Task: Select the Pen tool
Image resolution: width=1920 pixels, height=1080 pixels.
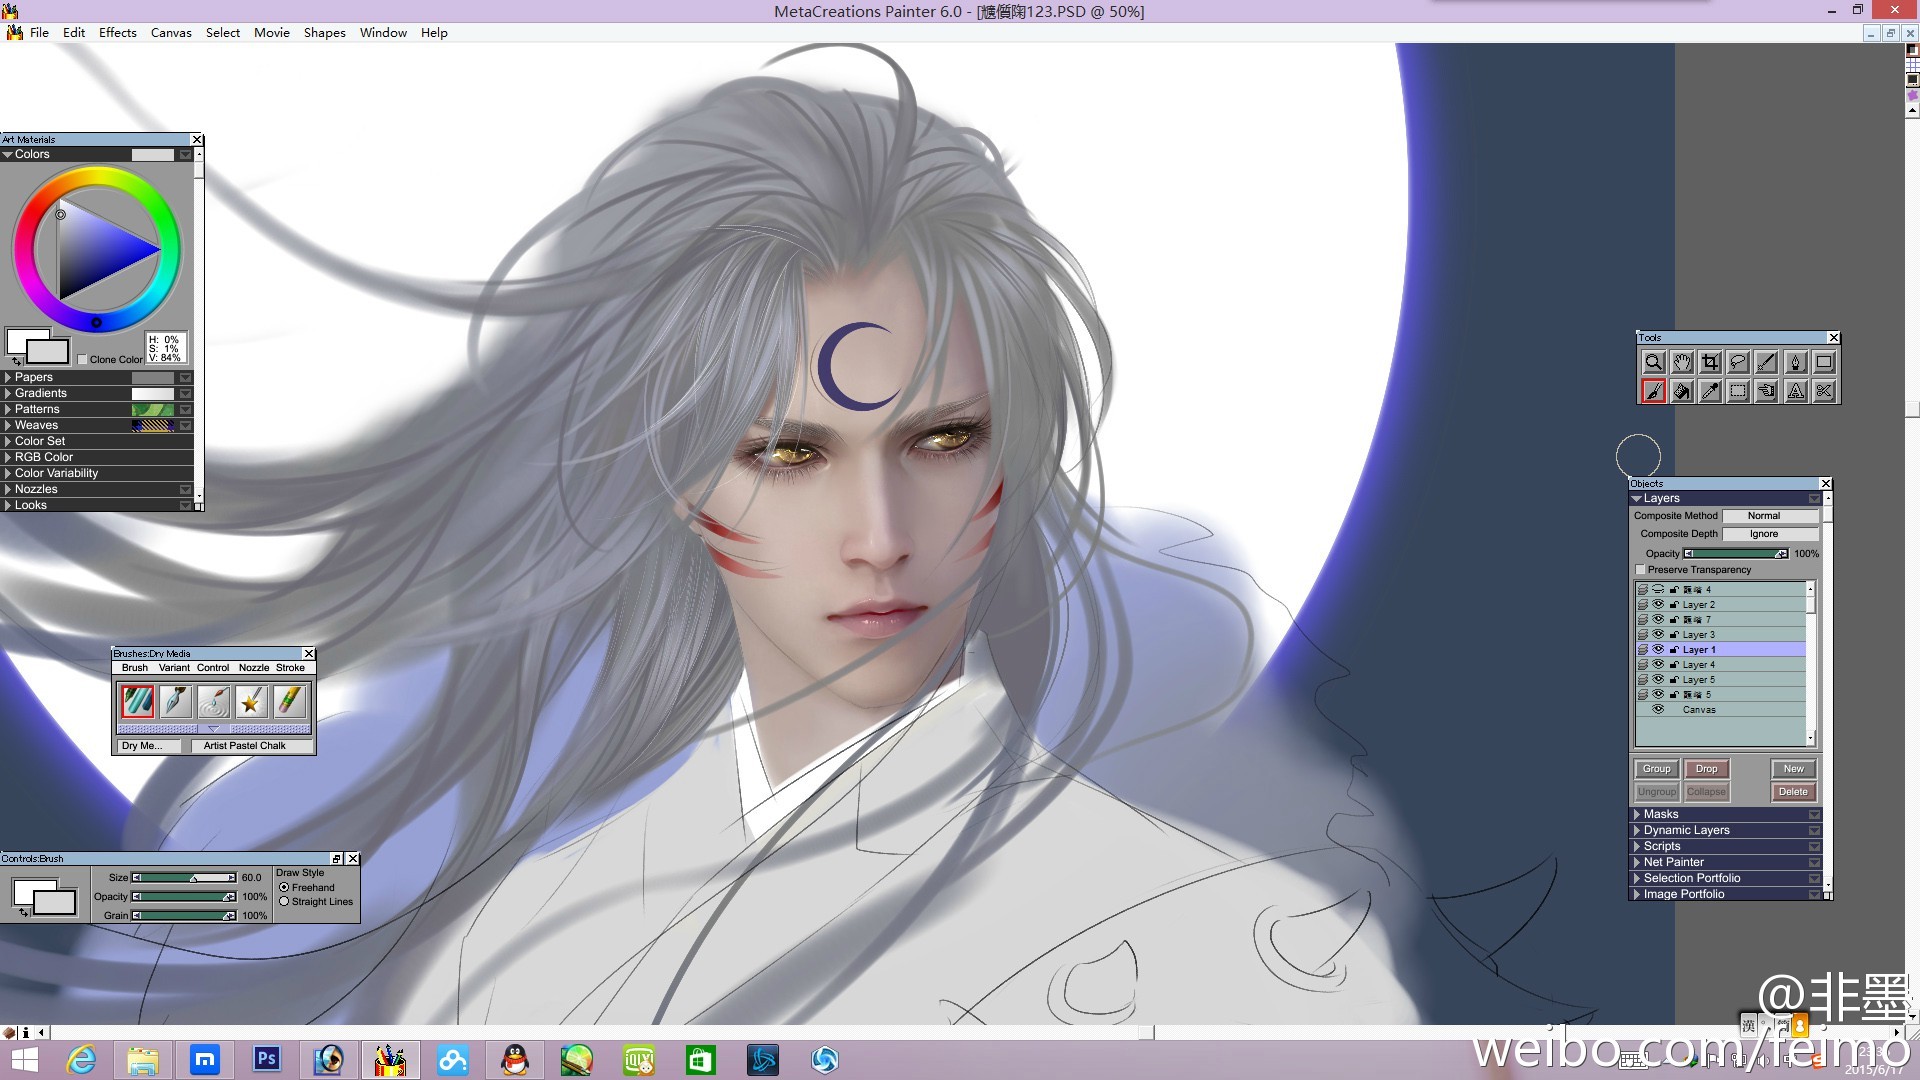Action: (x=1795, y=363)
